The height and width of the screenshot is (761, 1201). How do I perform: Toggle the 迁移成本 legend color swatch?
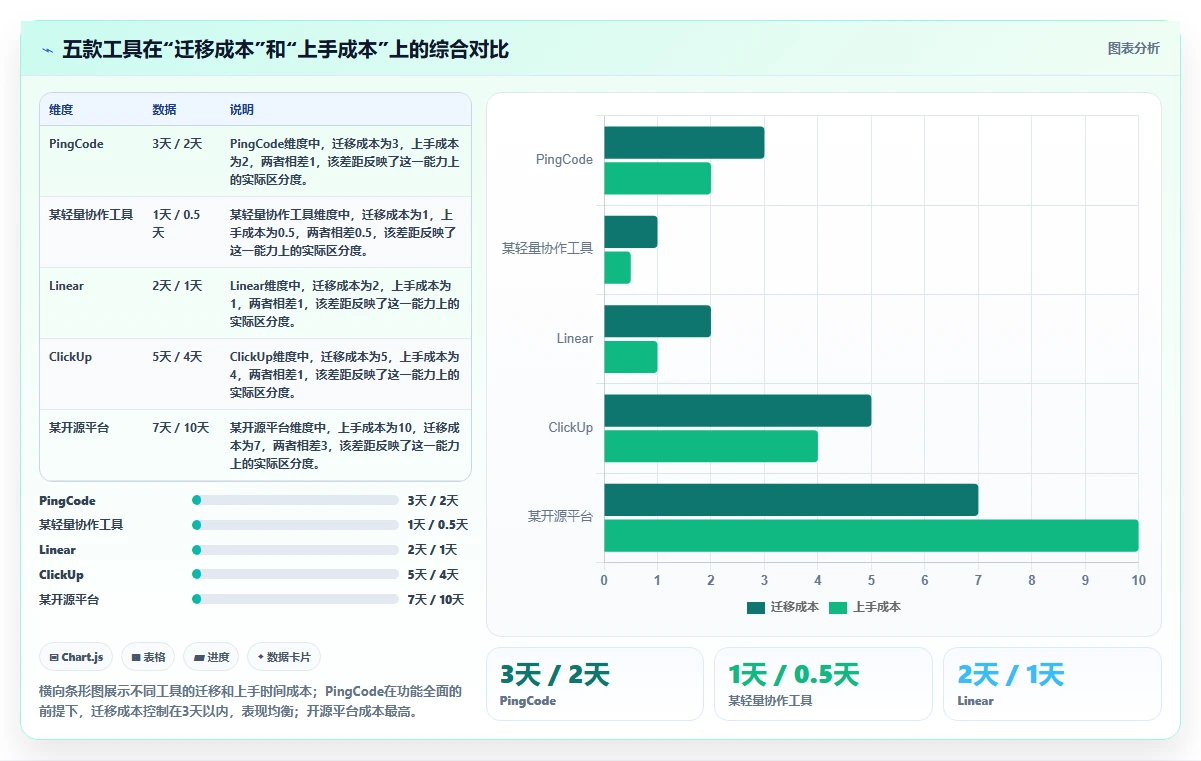[x=755, y=607]
